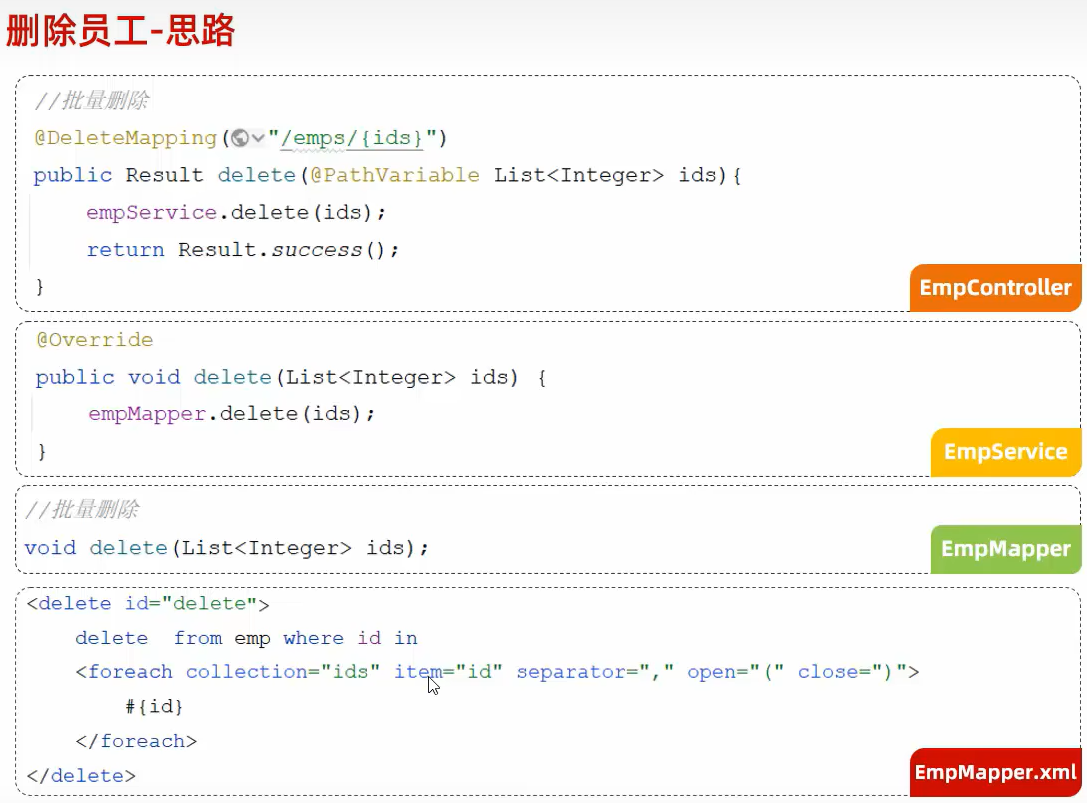Click separator="," attribute
1087x803 pixels.
[x=595, y=672]
